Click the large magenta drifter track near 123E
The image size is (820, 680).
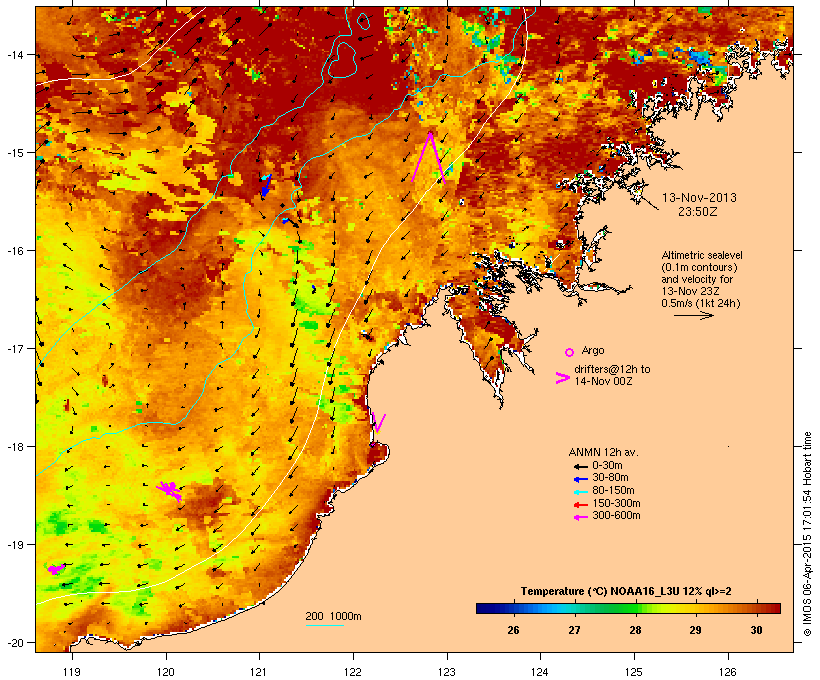point(429,157)
